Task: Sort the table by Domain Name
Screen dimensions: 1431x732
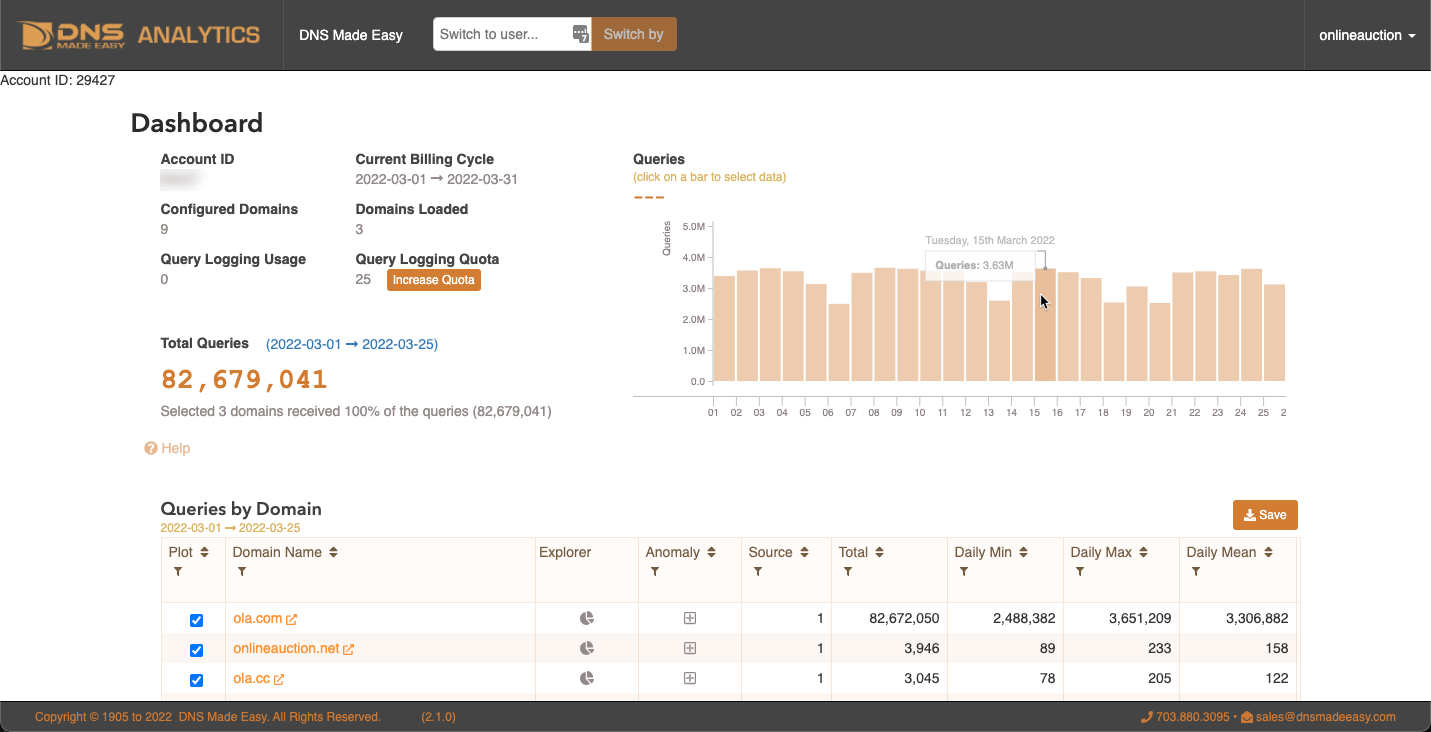Action: [x=334, y=552]
